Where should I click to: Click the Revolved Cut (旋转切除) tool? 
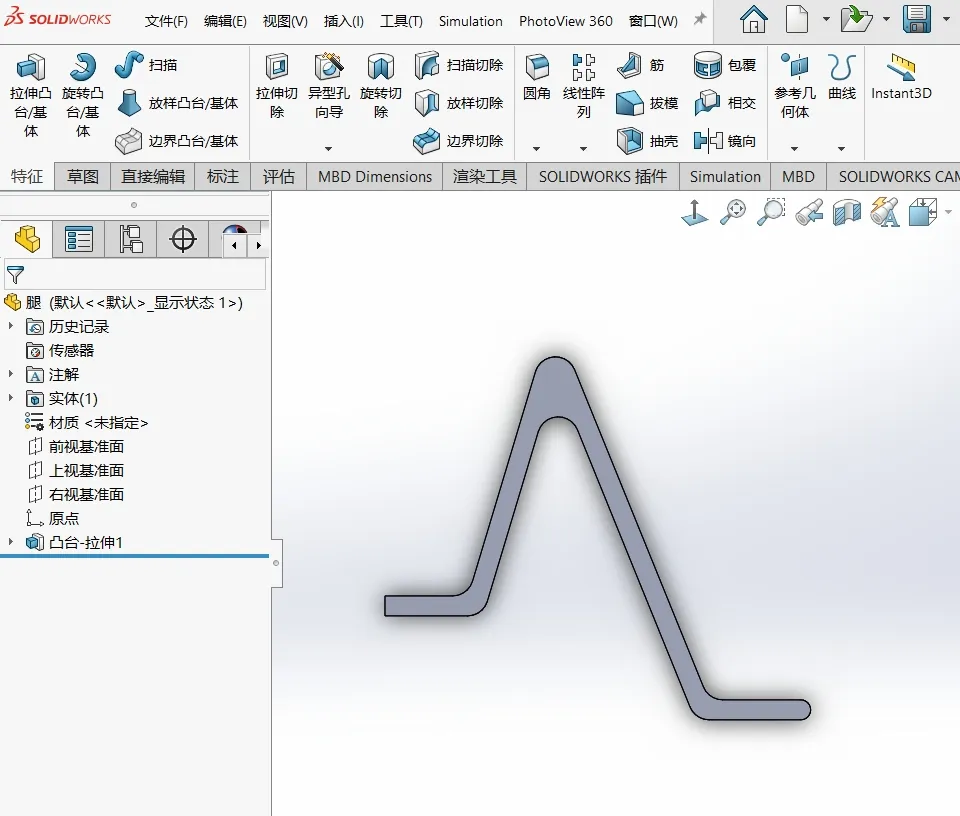[381, 86]
